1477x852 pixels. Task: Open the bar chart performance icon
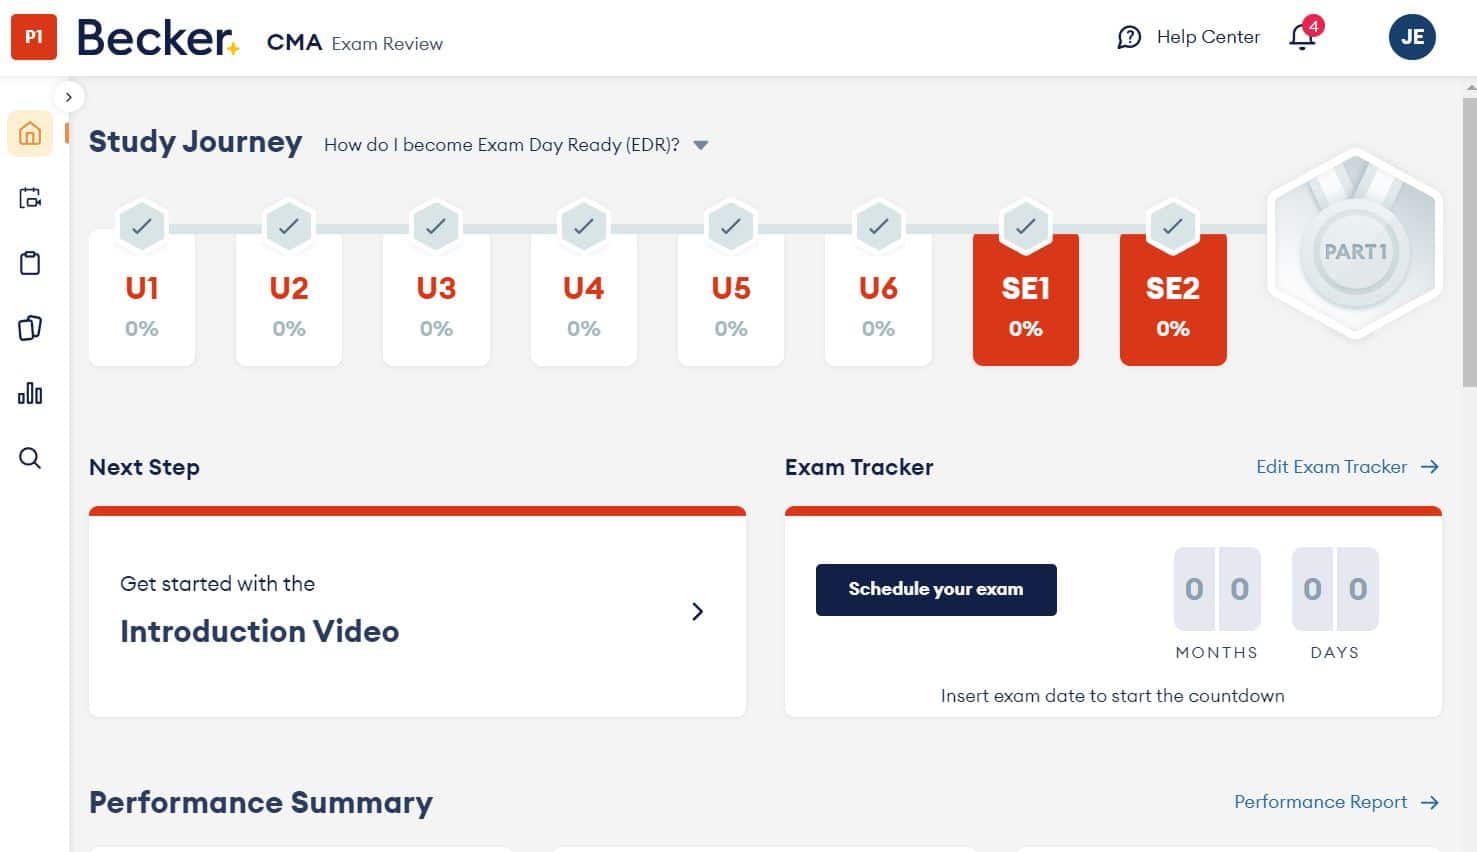pyautogui.click(x=30, y=393)
